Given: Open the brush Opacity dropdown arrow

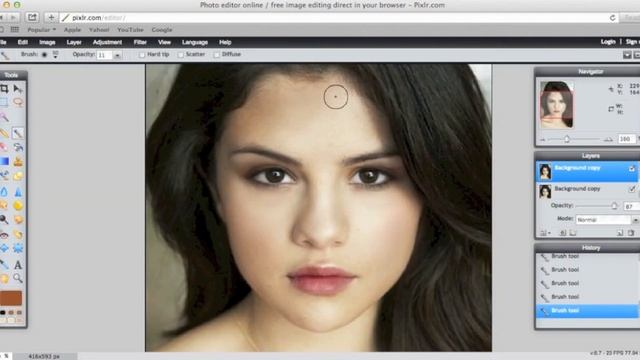Looking at the screenshot, I should point(117,55).
